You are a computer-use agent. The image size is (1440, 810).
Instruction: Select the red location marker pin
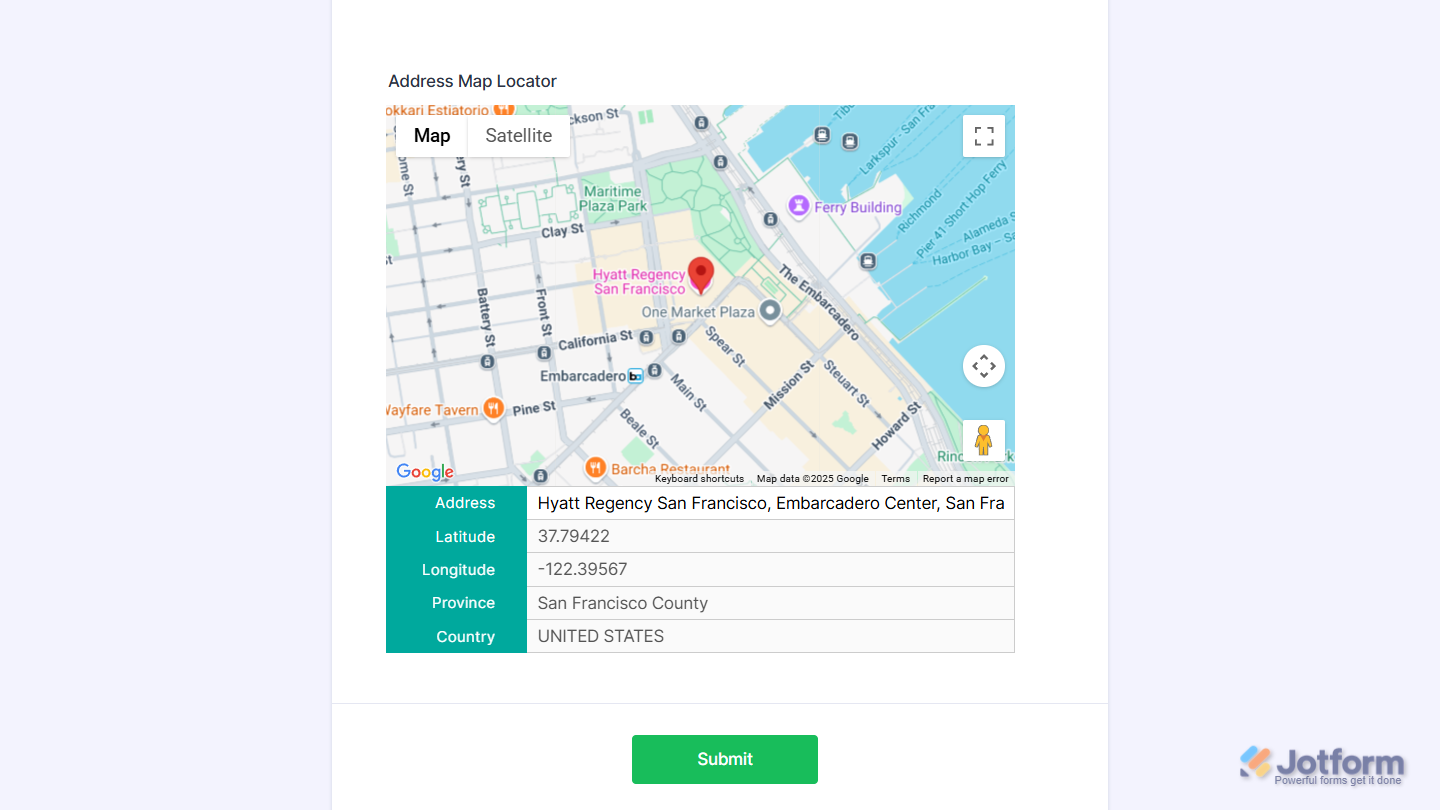click(x=700, y=272)
